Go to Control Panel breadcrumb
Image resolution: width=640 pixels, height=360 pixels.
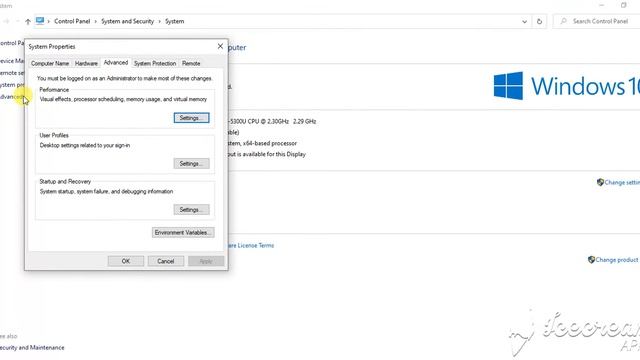pyautogui.click(x=72, y=21)
